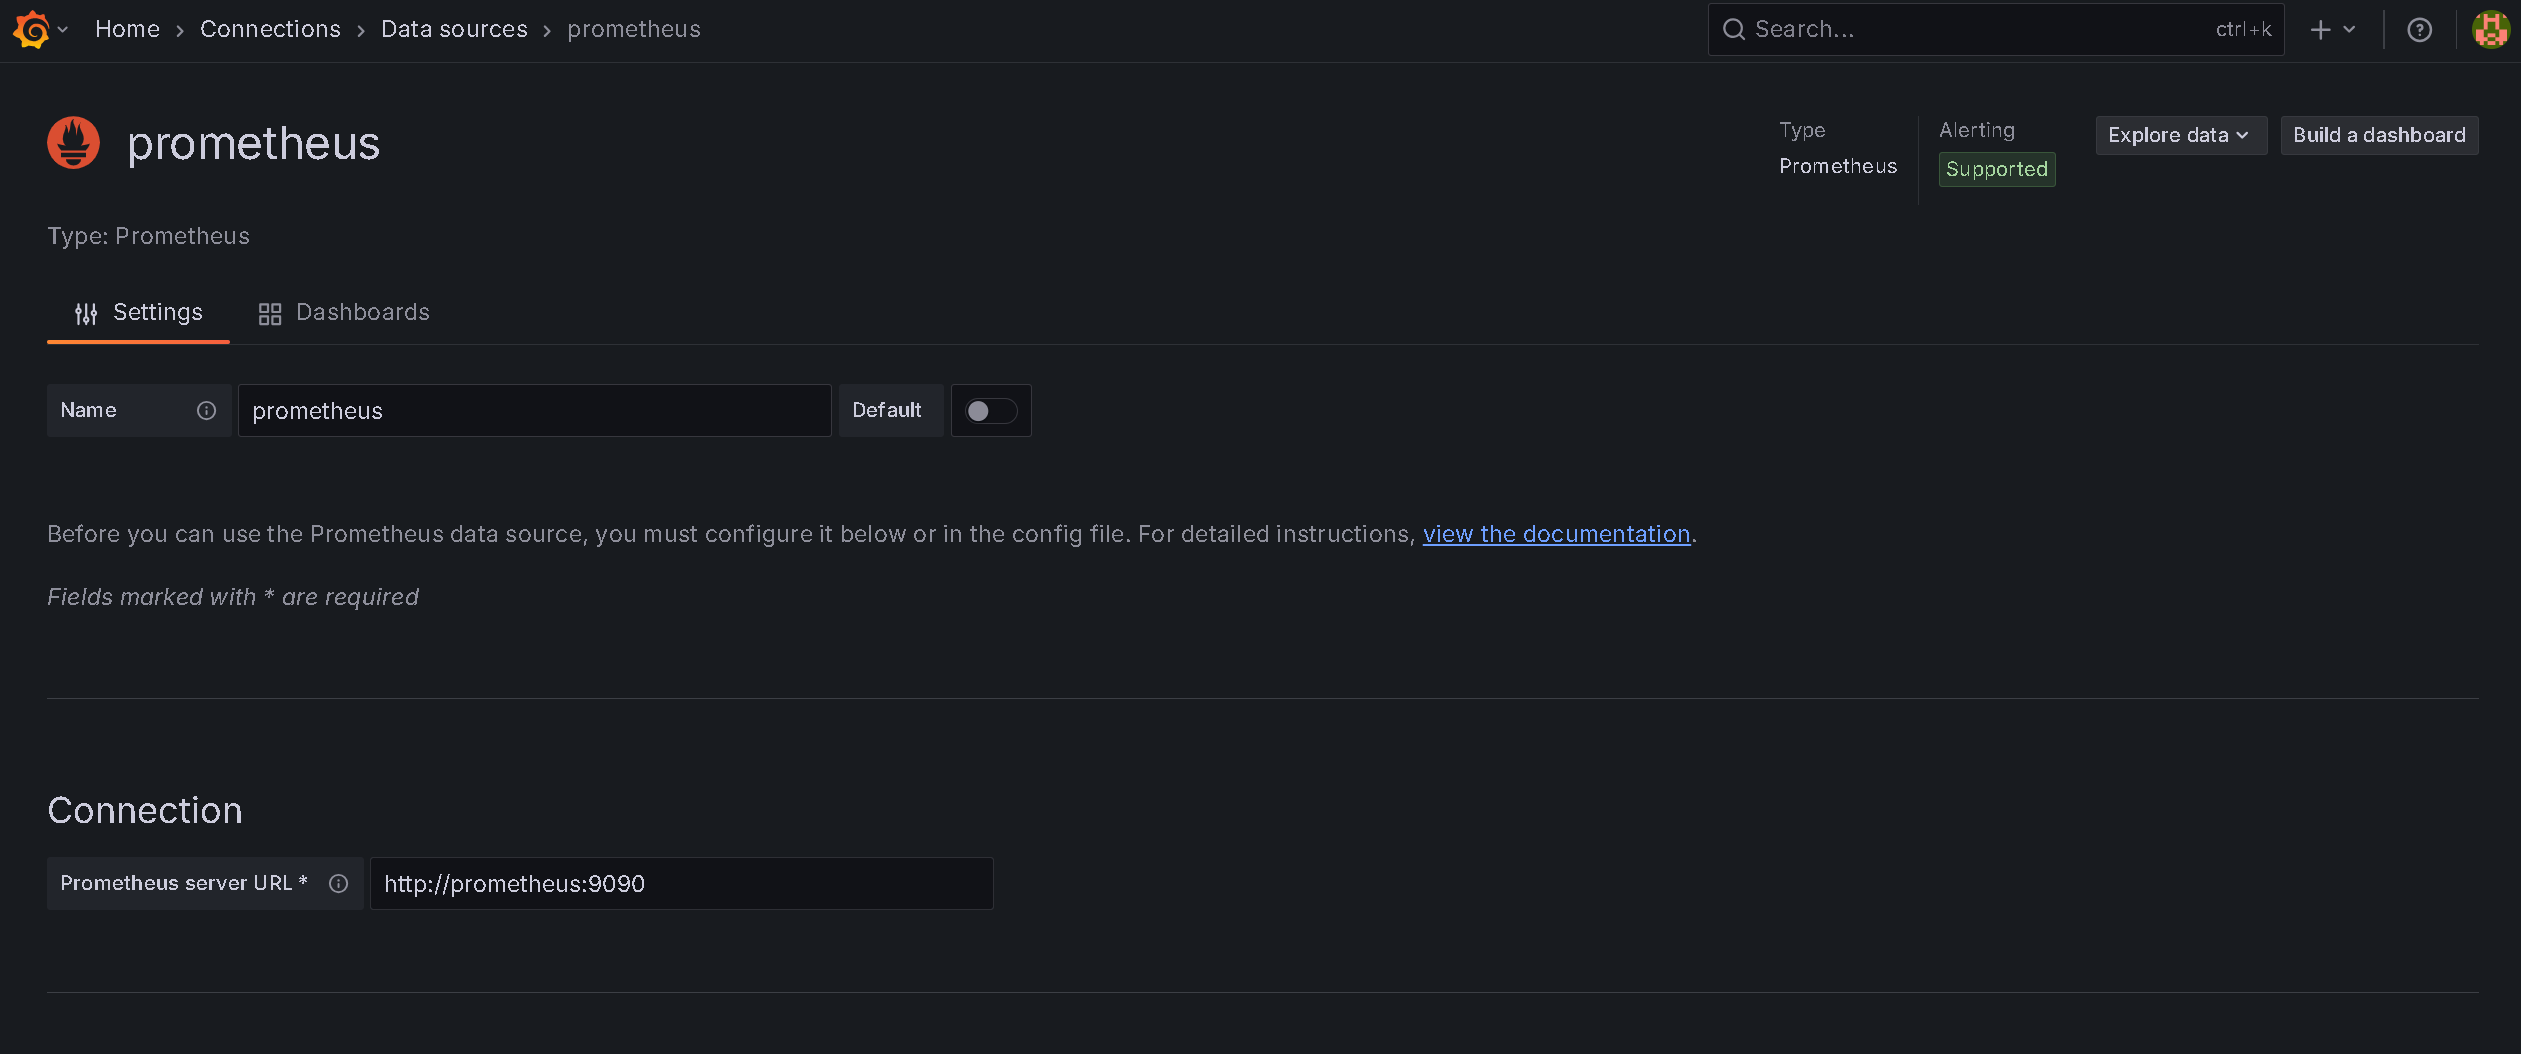The width and height of the screenshot is (2521, 1054).
Task: Navigate to Connections breadcrumb
Action: 270,29
